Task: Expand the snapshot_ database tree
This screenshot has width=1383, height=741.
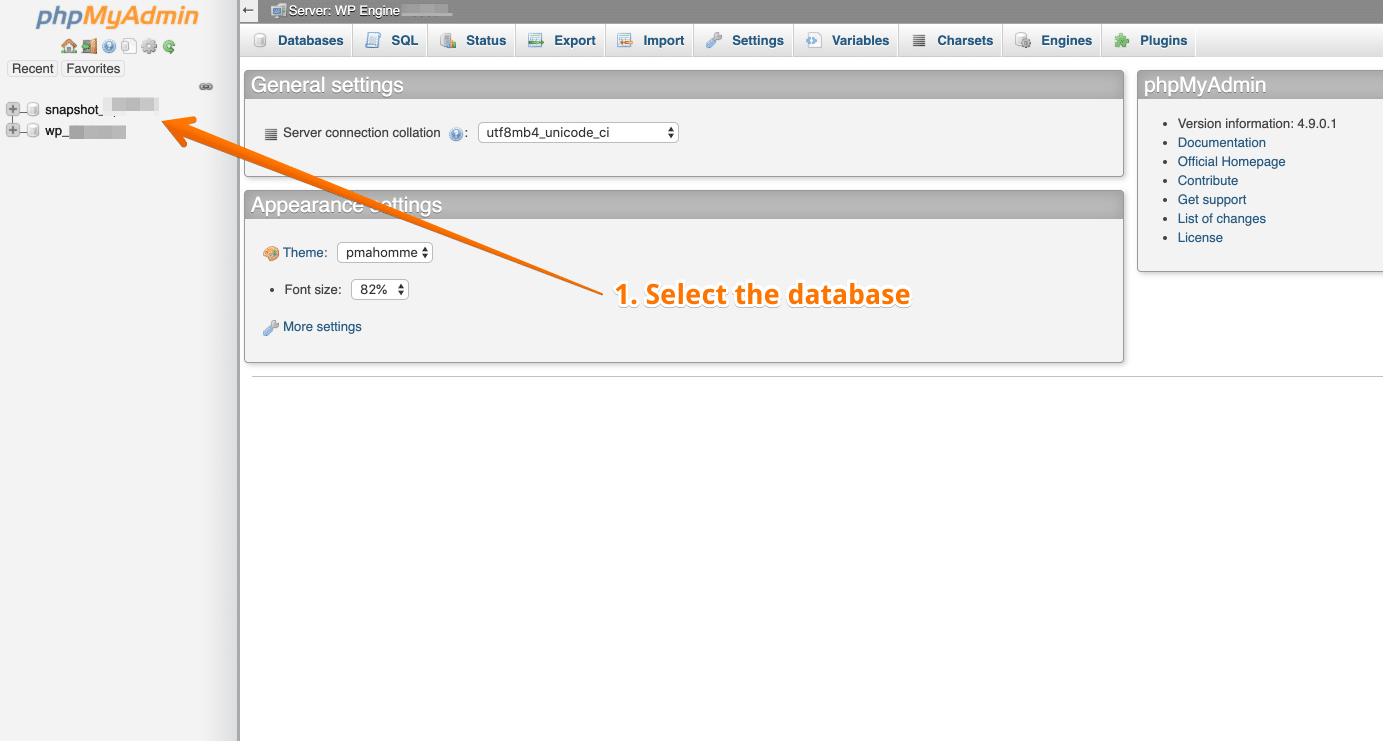Action: coord(12,109)
